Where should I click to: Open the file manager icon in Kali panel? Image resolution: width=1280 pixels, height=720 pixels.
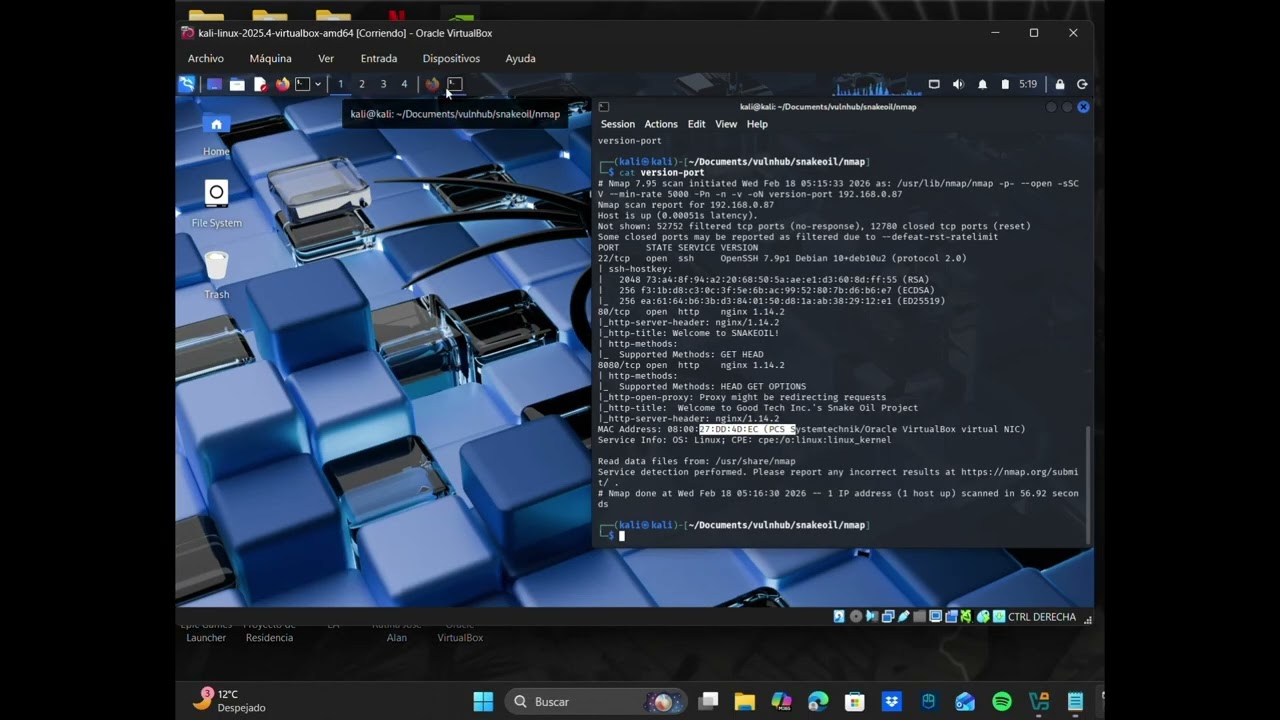click(237, 84)
